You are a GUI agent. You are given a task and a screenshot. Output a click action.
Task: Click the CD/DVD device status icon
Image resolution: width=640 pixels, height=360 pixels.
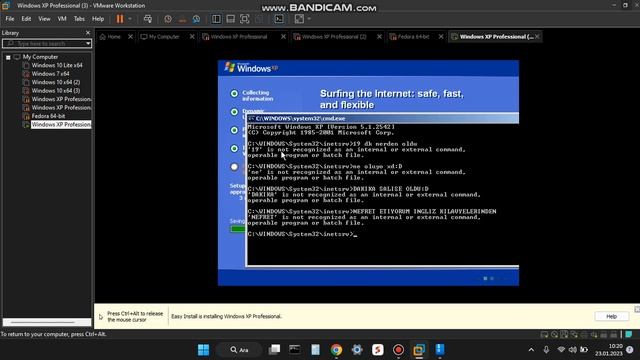tap(554, 335)
